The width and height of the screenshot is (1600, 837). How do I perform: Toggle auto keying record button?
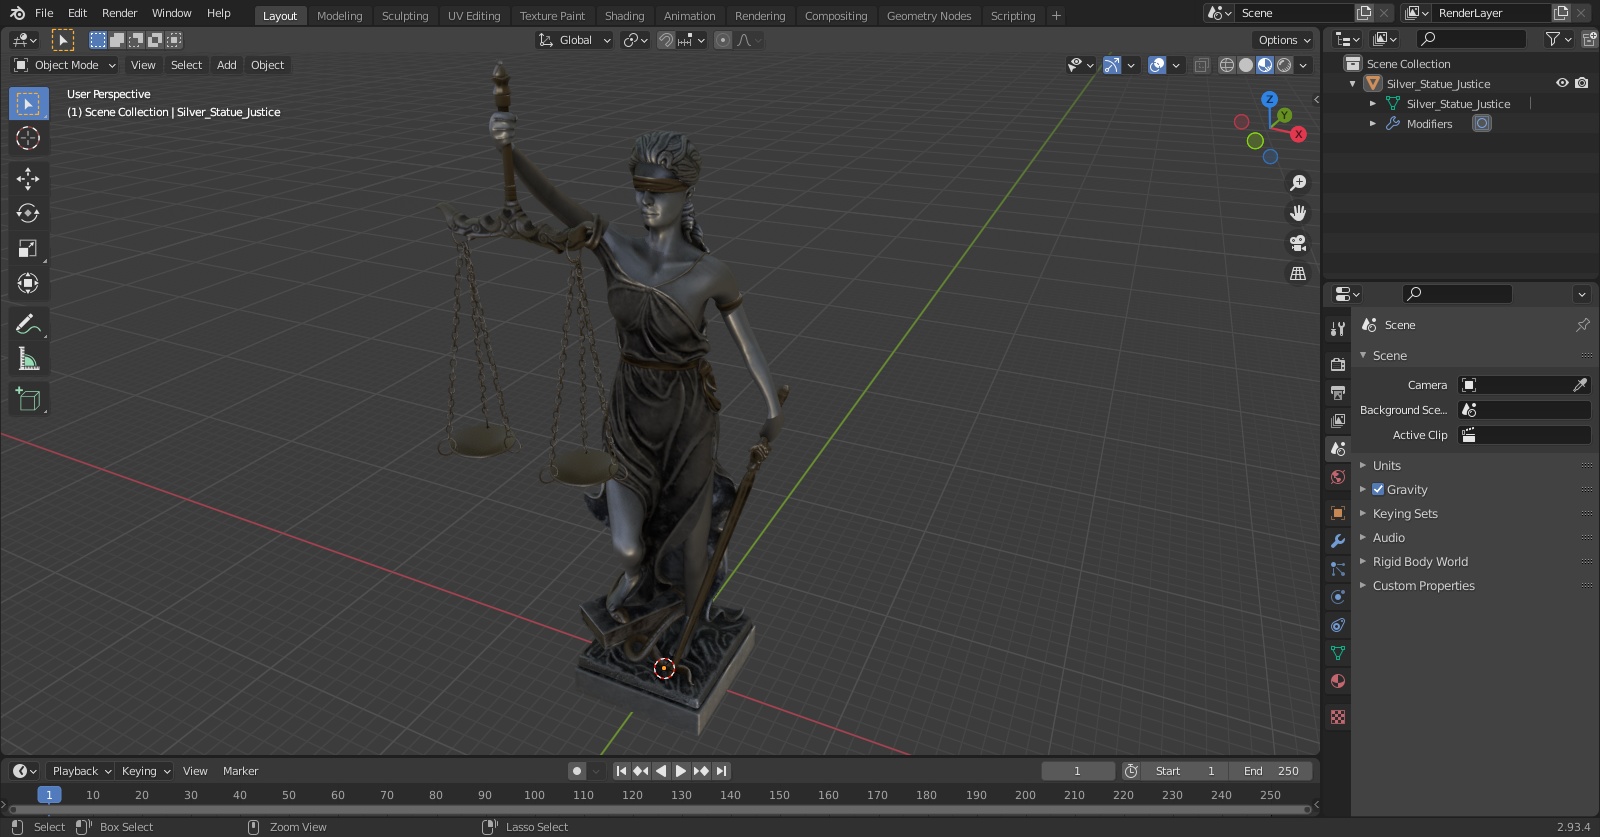pyautogui.click(x=577, y=771)
